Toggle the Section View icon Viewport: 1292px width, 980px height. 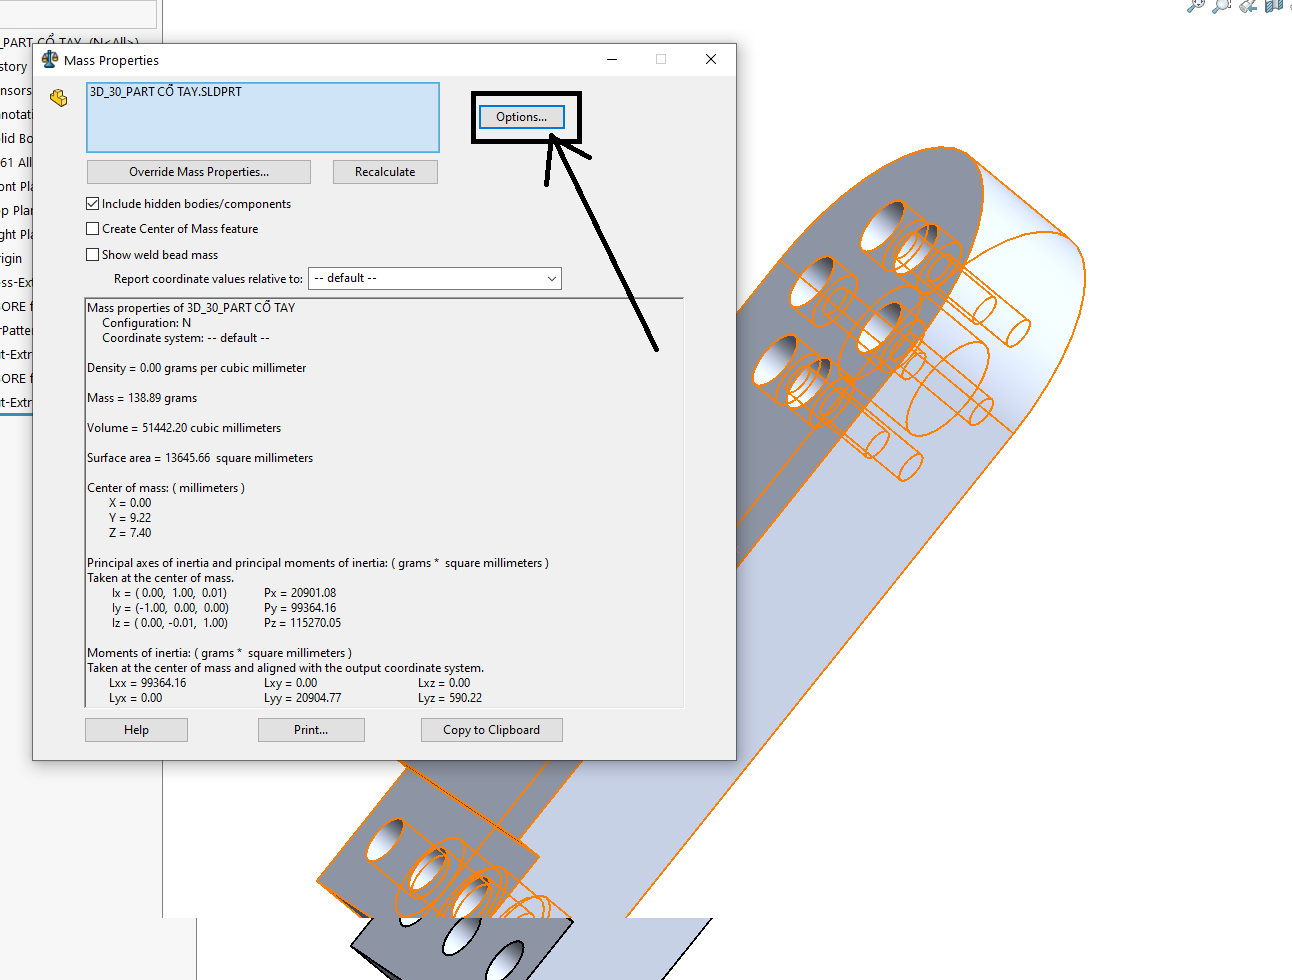click(1273, 6)
